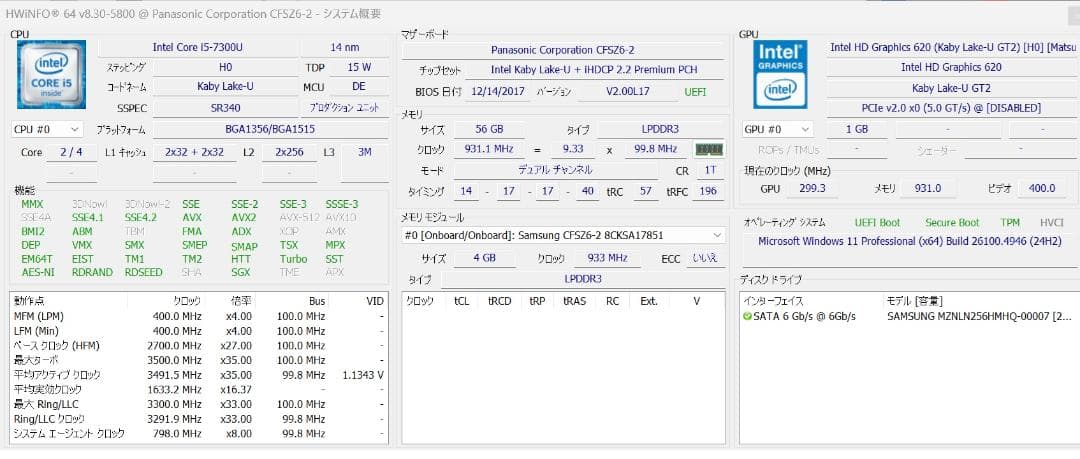Select the システム エージェント クロック row
Image resolution: width=1080 pixels, height=459 pixels.
(x=199, y=434)
